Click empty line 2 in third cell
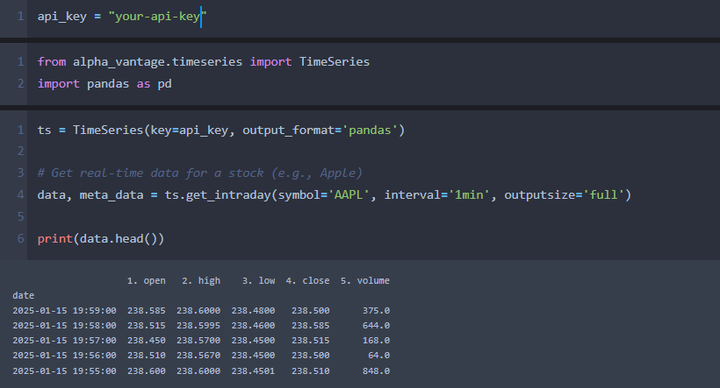Viewport: 720px width, 388px height. 373,151
